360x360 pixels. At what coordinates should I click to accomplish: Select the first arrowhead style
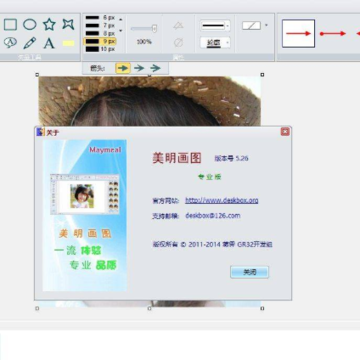tap(123, 68)
